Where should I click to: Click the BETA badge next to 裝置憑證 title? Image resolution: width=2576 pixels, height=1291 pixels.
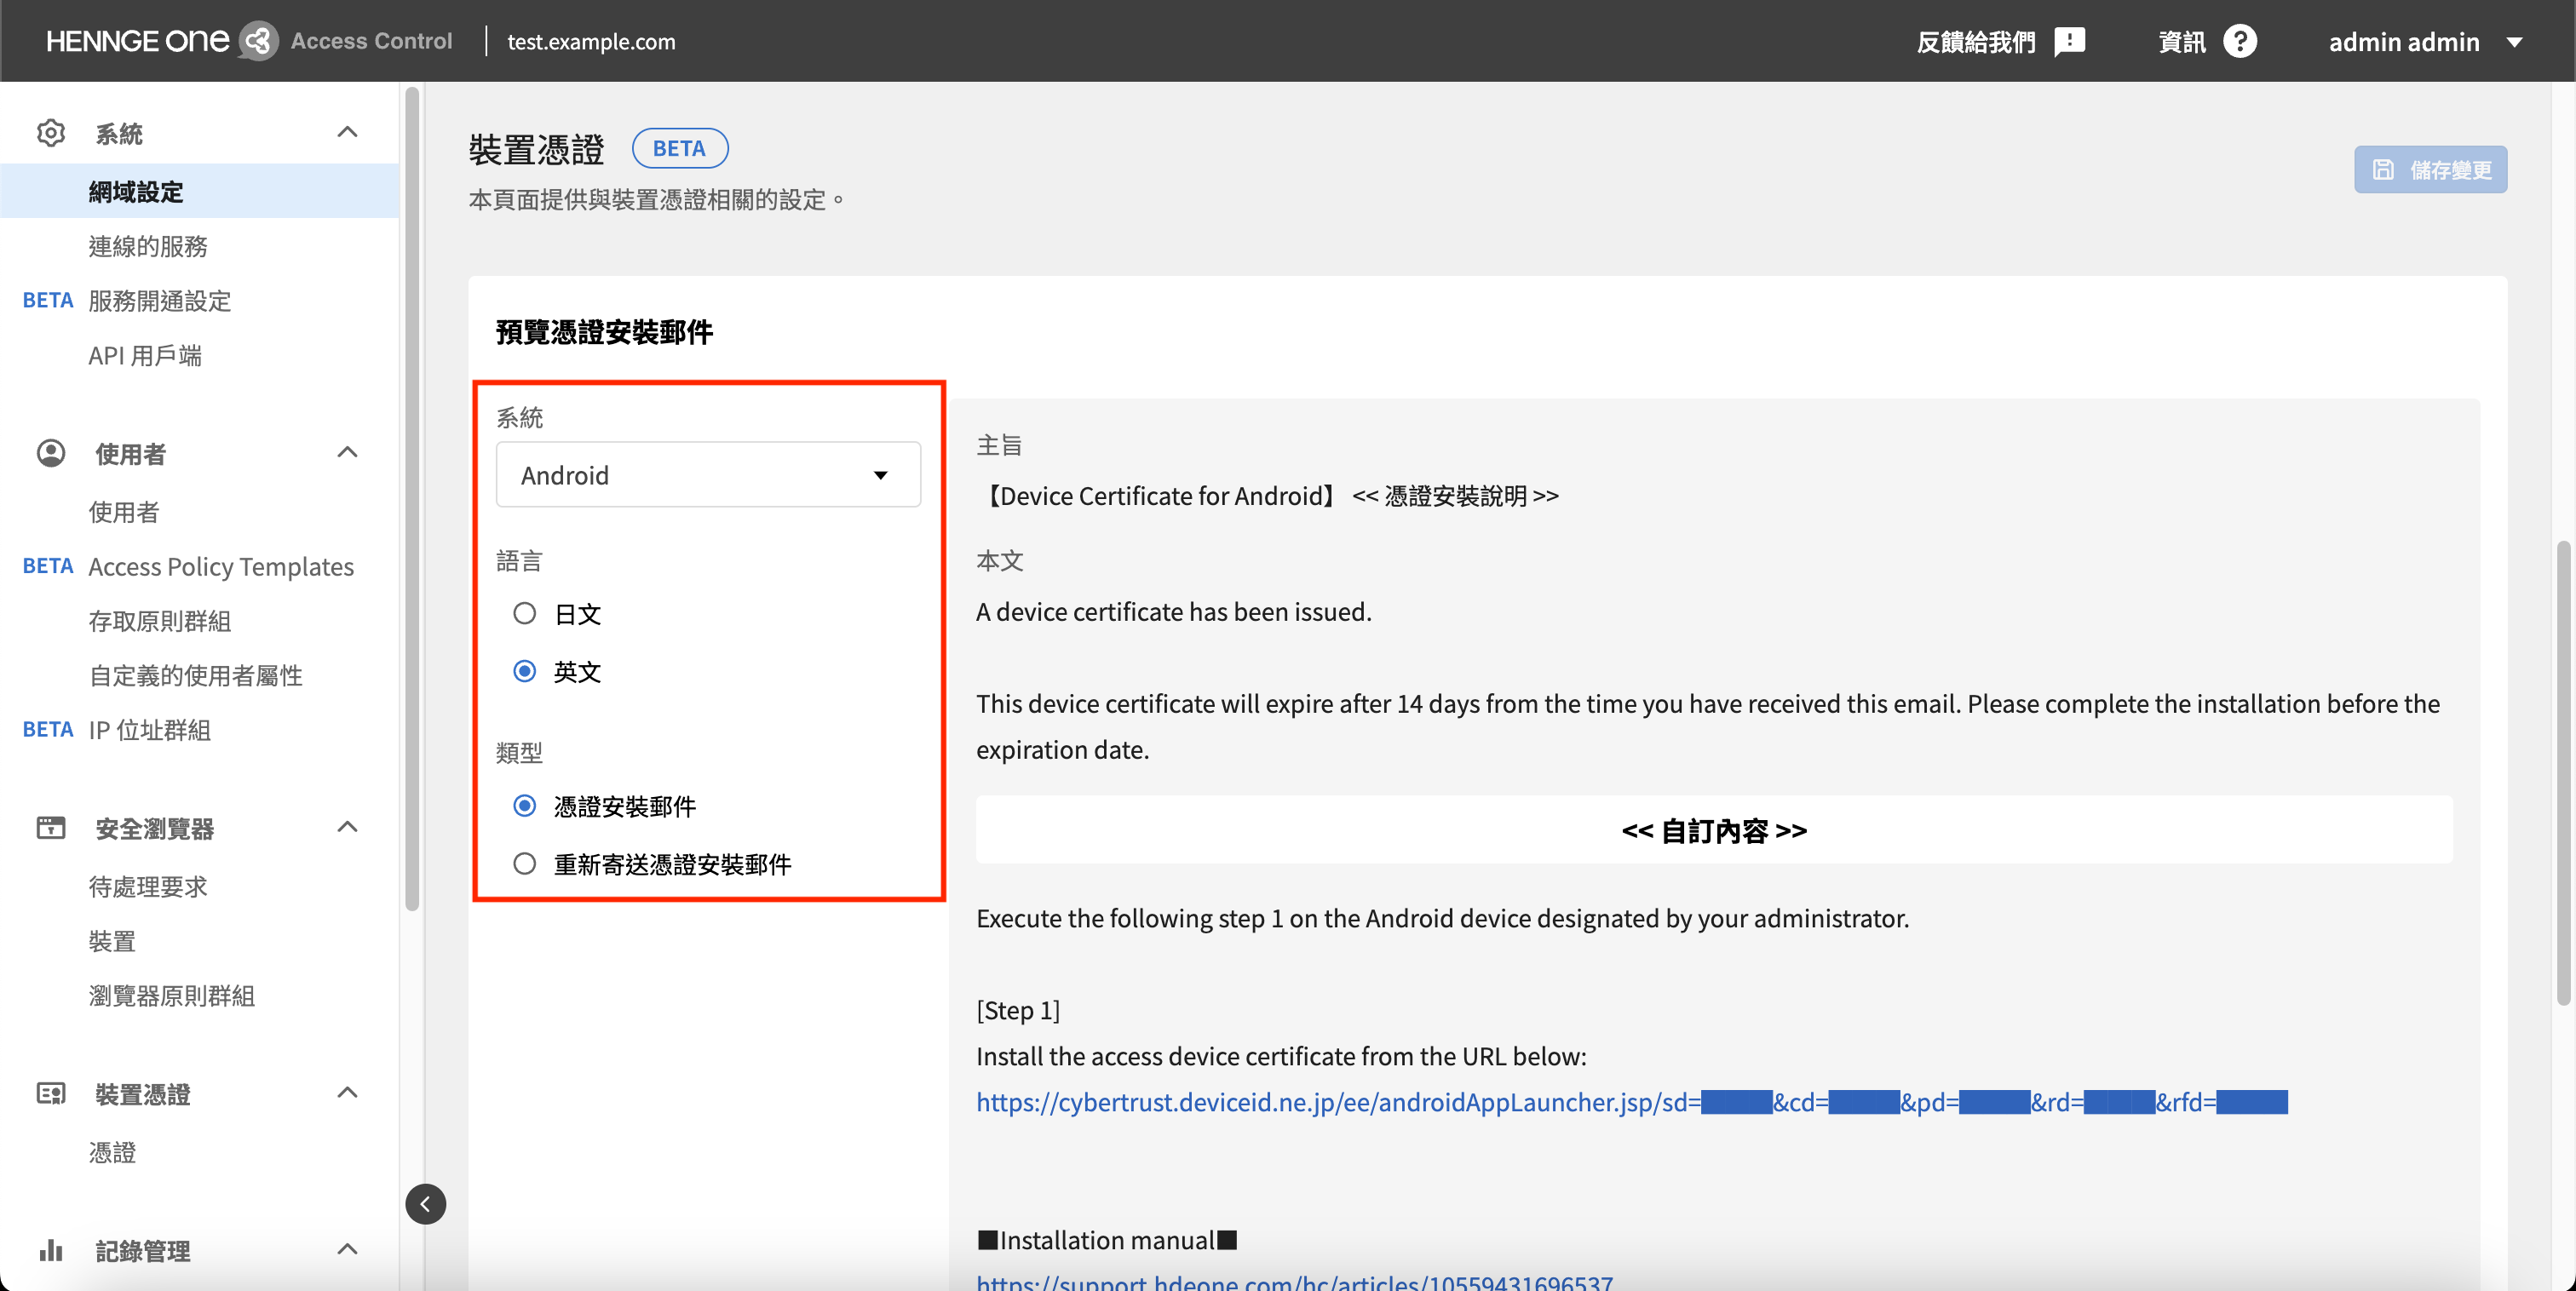pos(680,148)
